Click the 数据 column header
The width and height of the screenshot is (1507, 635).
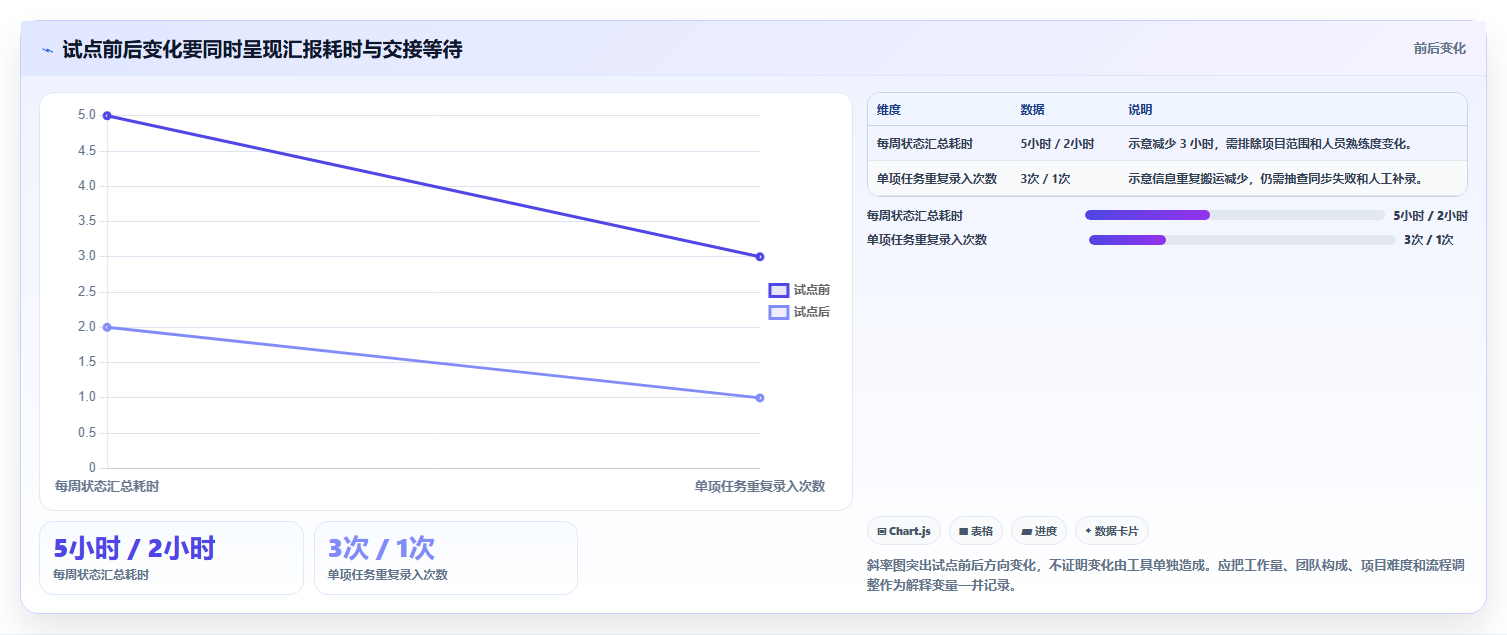click(1033, 110)
